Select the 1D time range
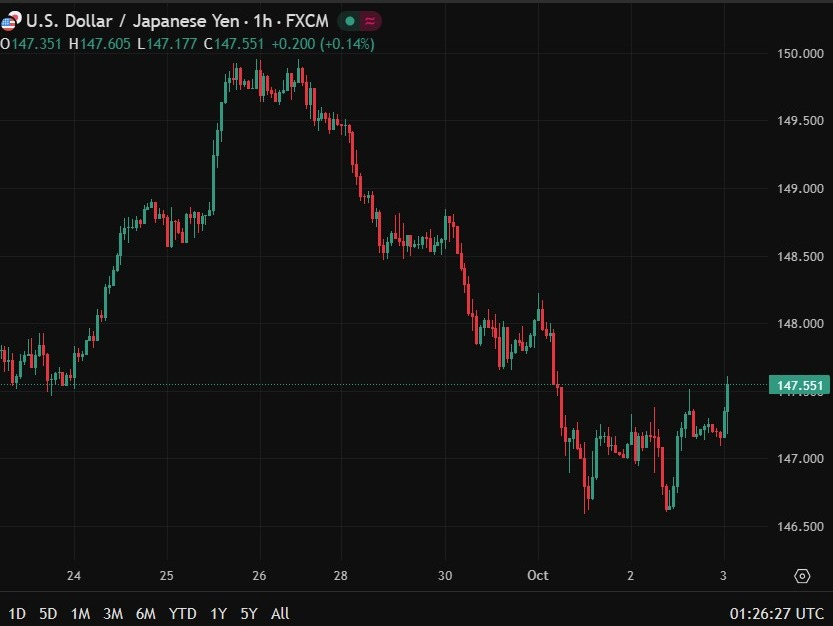Screen dimensions: 833x626 pos(17,613)
